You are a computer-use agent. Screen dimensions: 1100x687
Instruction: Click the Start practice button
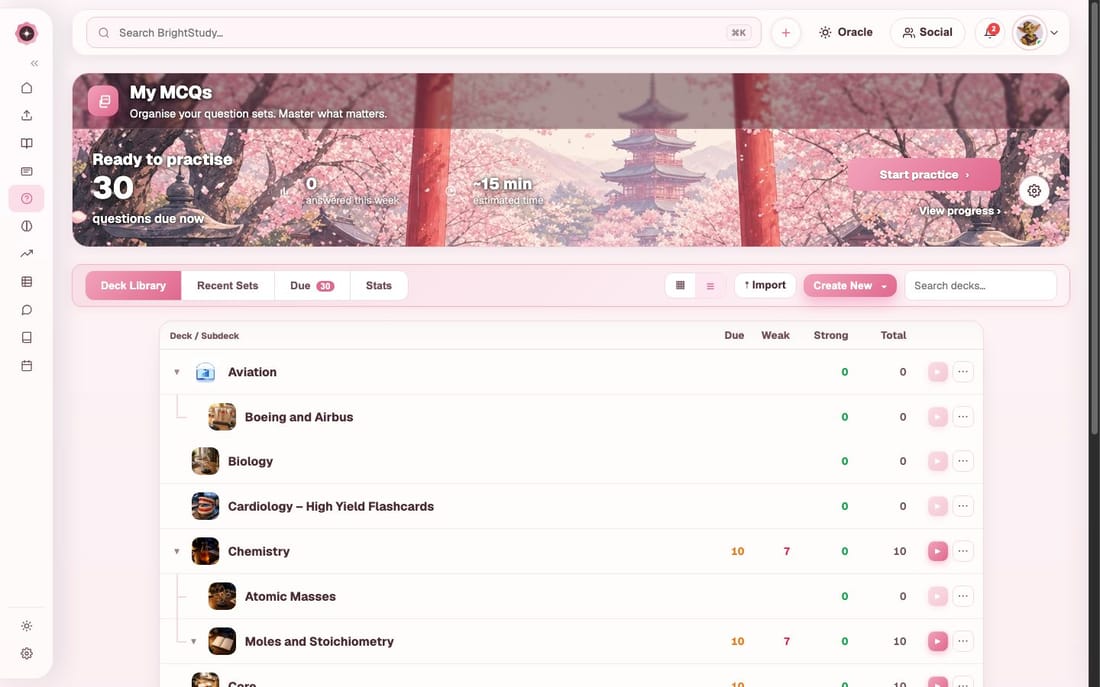point(924,175)
